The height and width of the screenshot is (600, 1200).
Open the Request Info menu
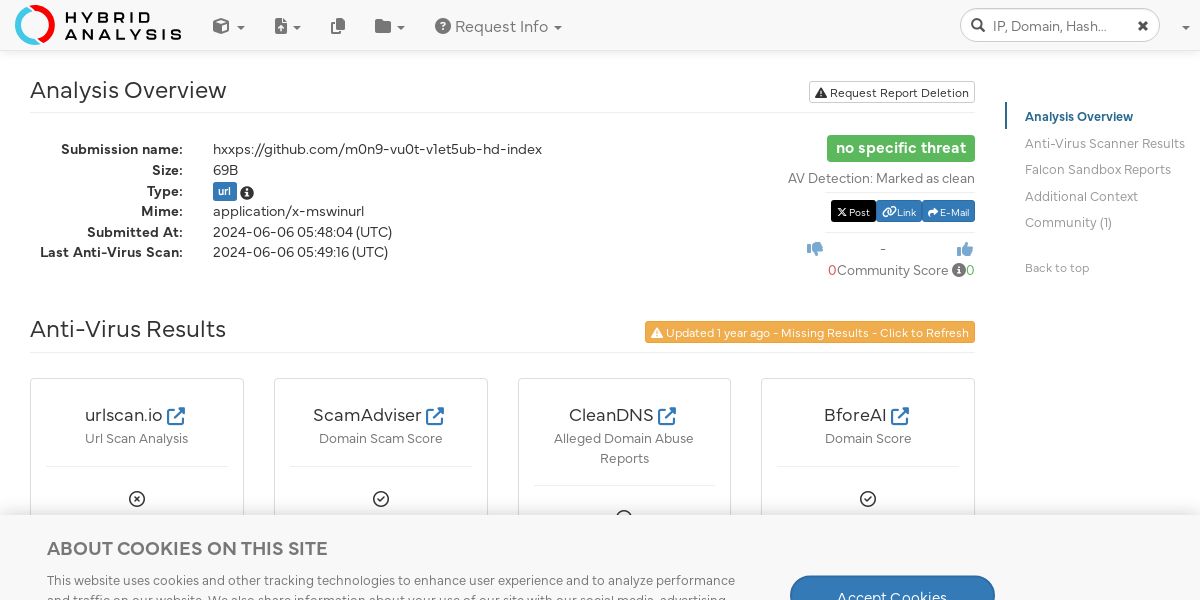(498, 26)
